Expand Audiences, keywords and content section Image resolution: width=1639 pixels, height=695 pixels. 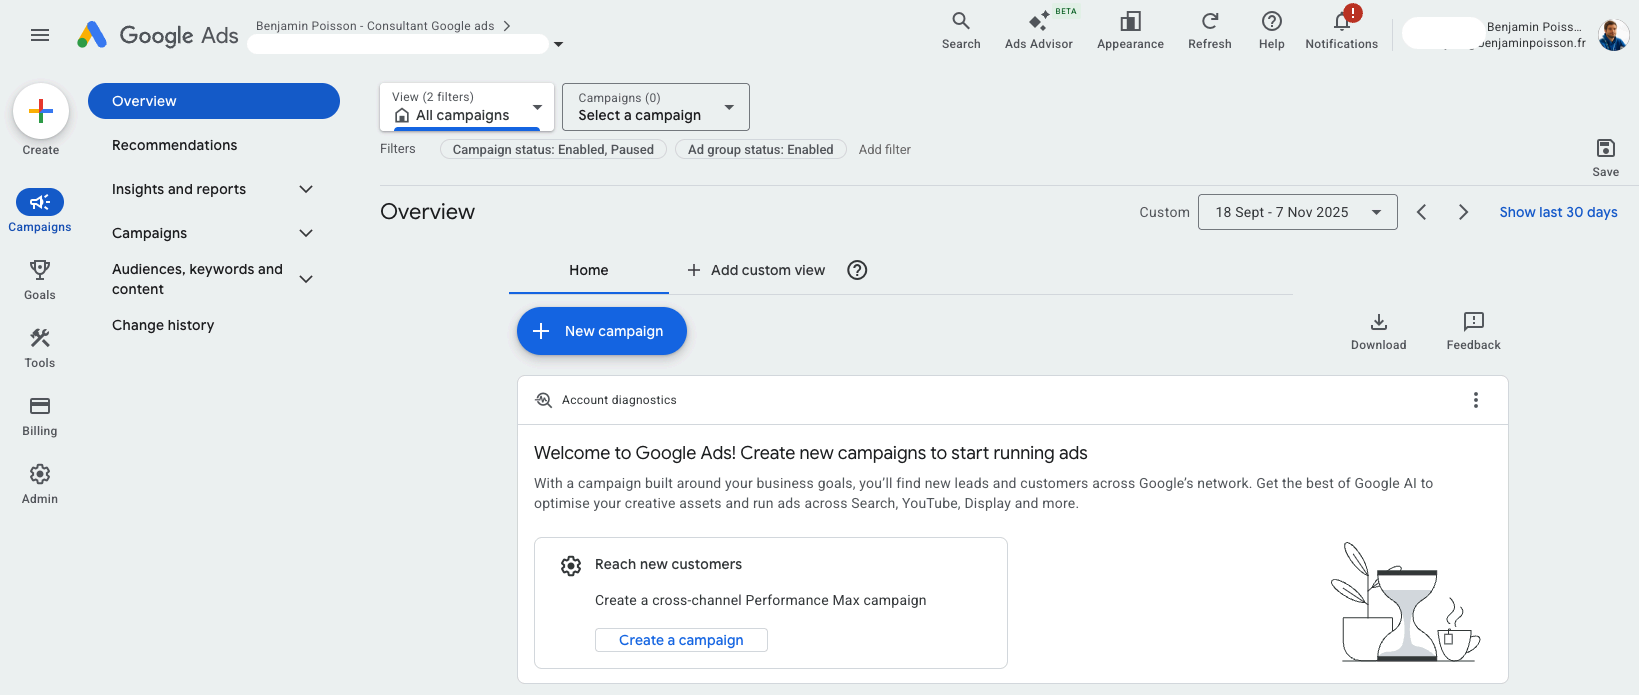(x=306, y=279)
